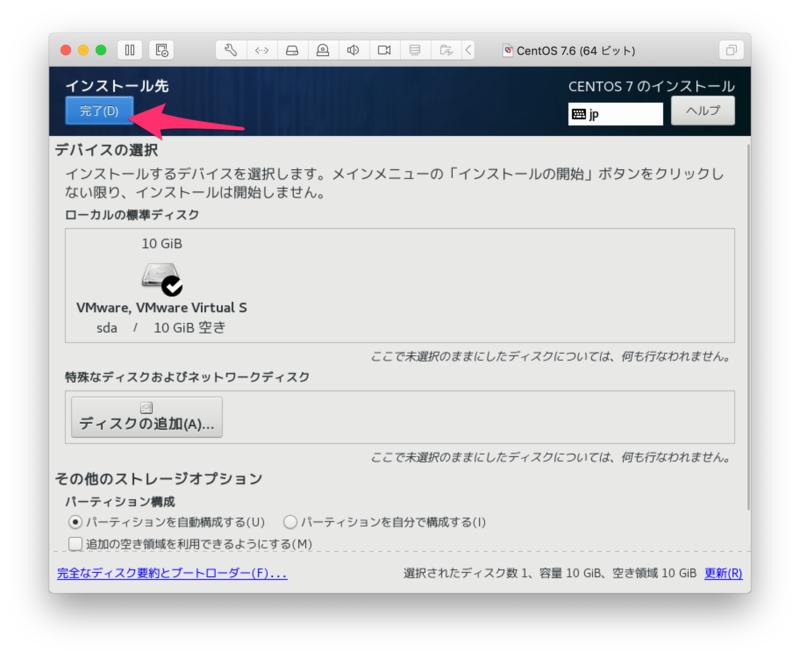Click the ヘルプ help button
800x658 pixels.
703,111
